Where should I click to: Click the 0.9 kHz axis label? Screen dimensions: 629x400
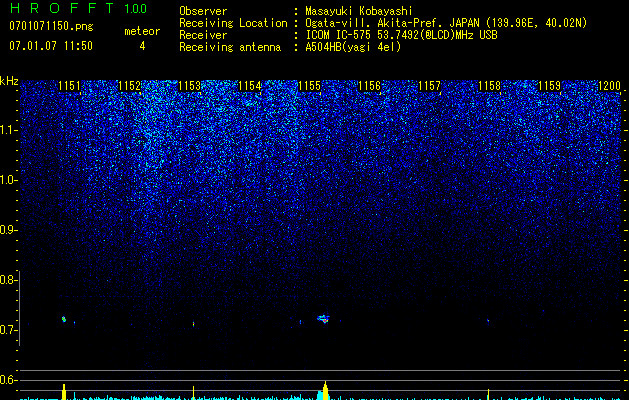8,230
